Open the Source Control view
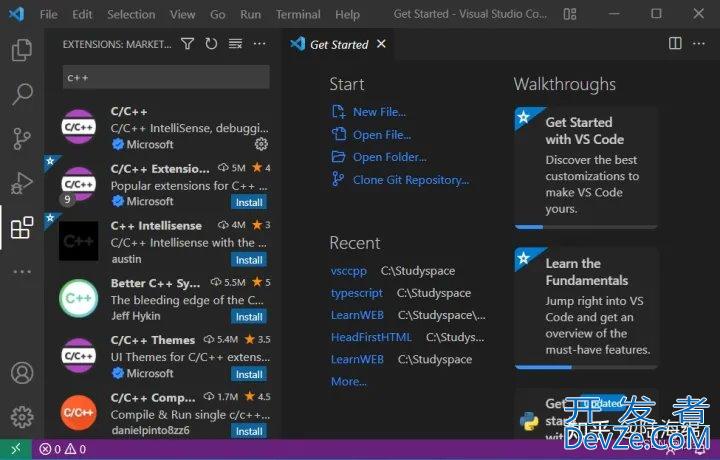This screenshot has width=720, height=460. click(x=22, y=138)
